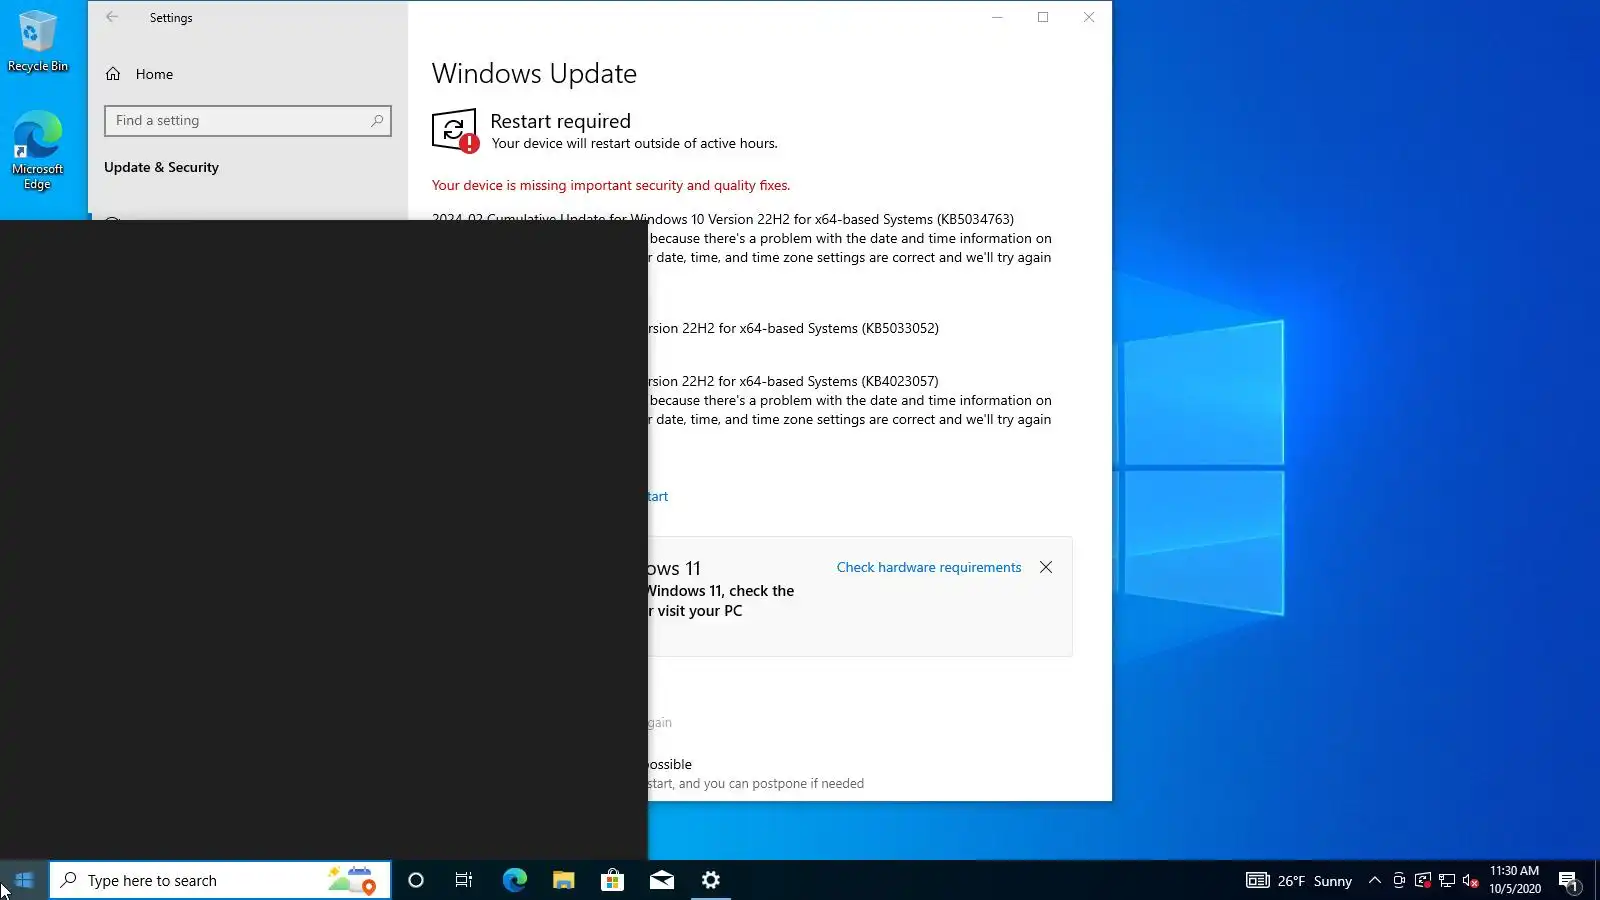The height and width of the screenshot is (900, 1600).
Task: Click the Update & Security heading
Action: click(x=161, y=167)
